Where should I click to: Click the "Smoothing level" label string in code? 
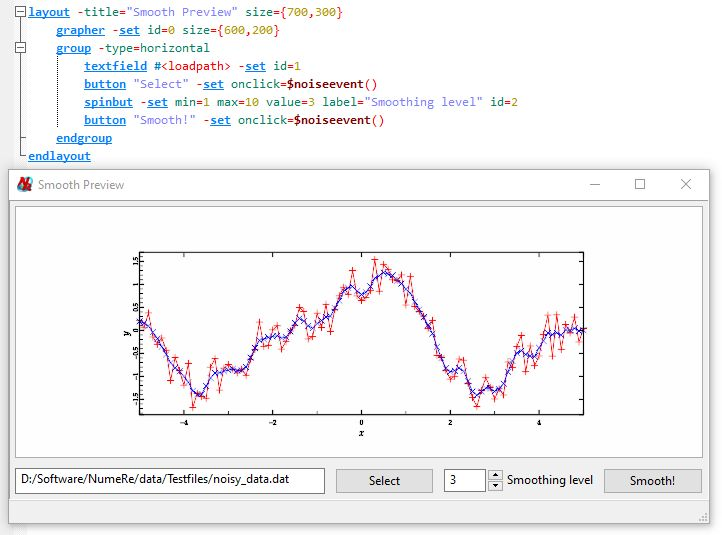point(423,102)
